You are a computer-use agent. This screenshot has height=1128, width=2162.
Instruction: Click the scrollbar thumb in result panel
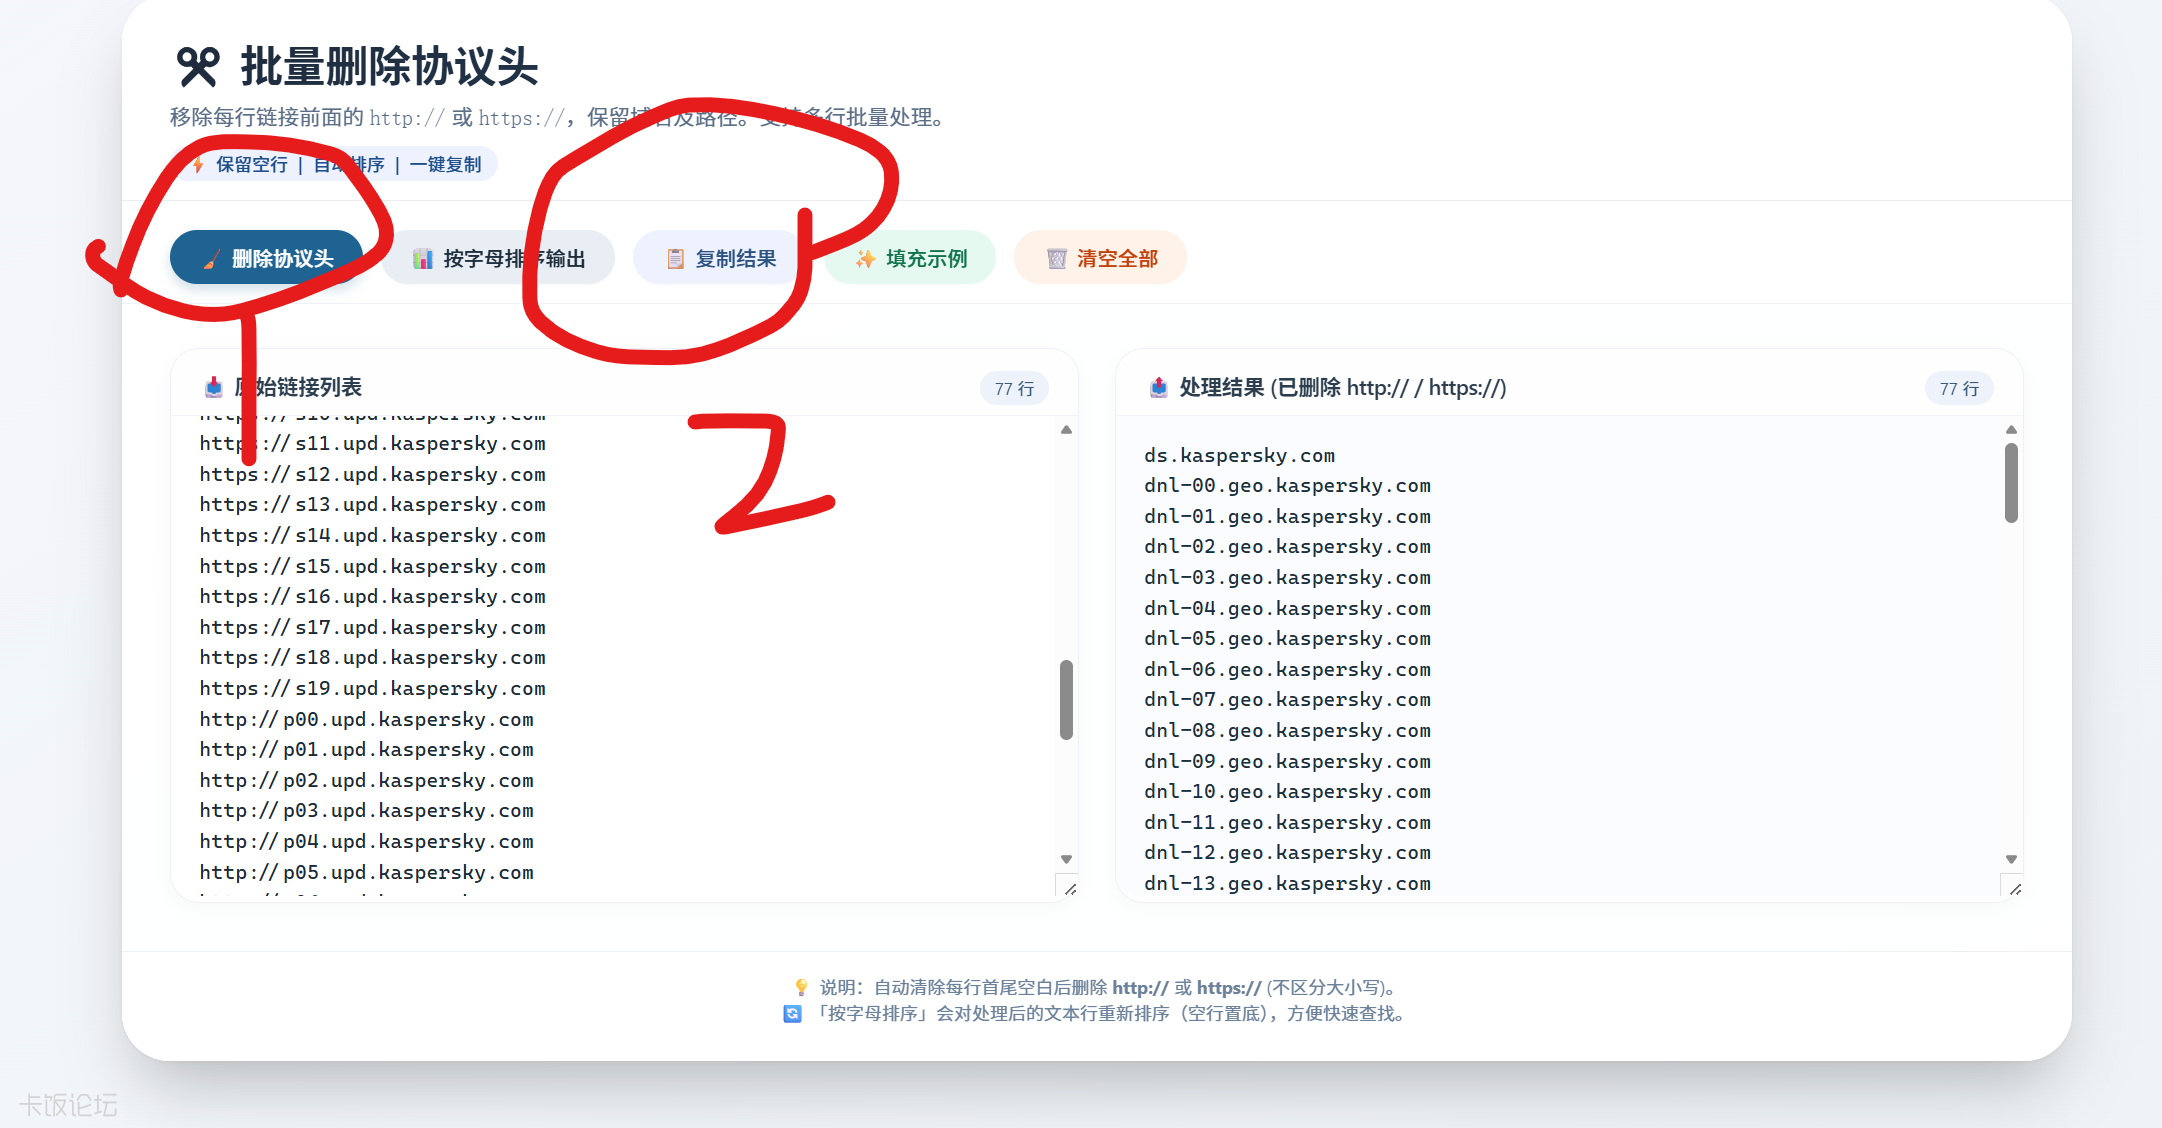(2011, 483)
